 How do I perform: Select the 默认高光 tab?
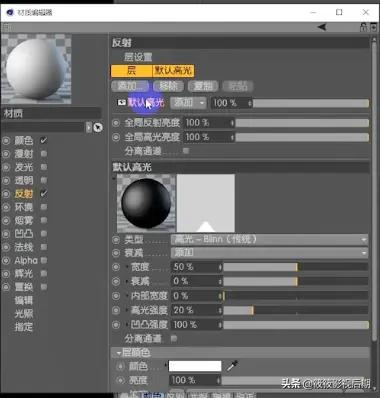[x=173, y=71]
